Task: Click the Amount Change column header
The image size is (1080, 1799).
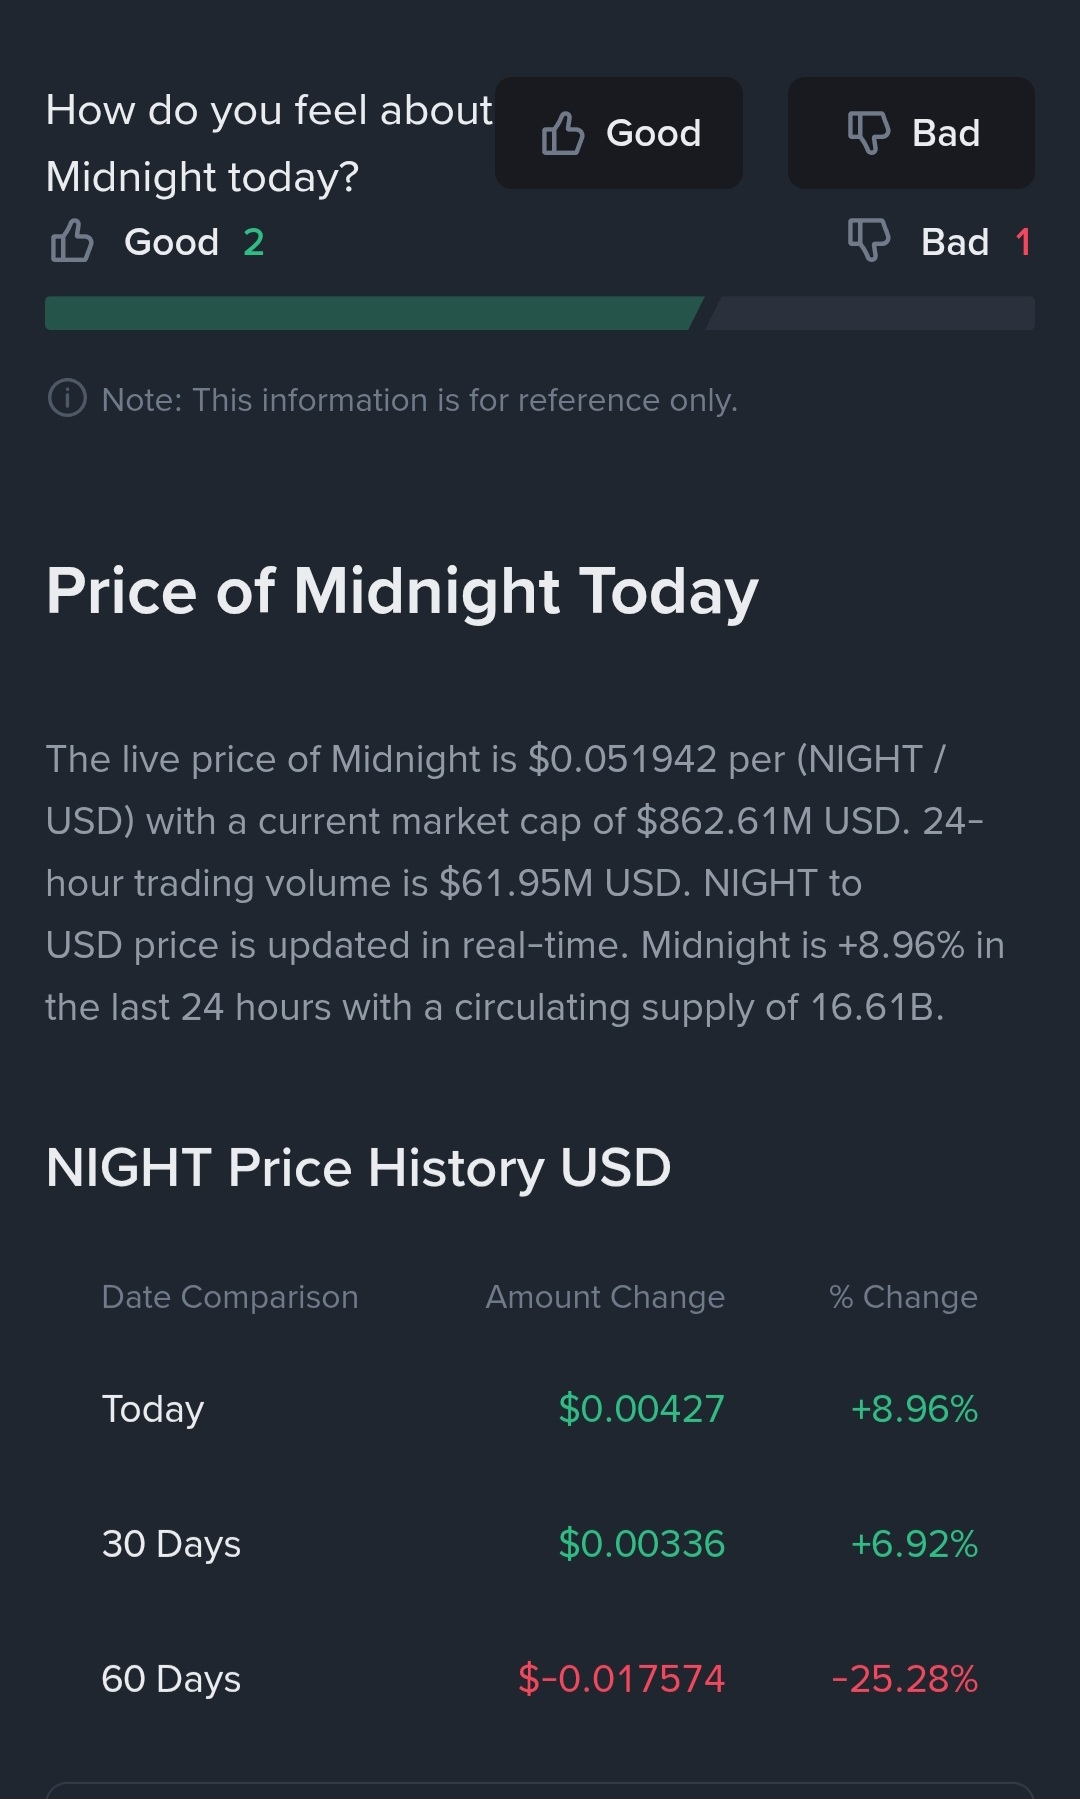Action: pyautogui.click(x=605, y=1297)
